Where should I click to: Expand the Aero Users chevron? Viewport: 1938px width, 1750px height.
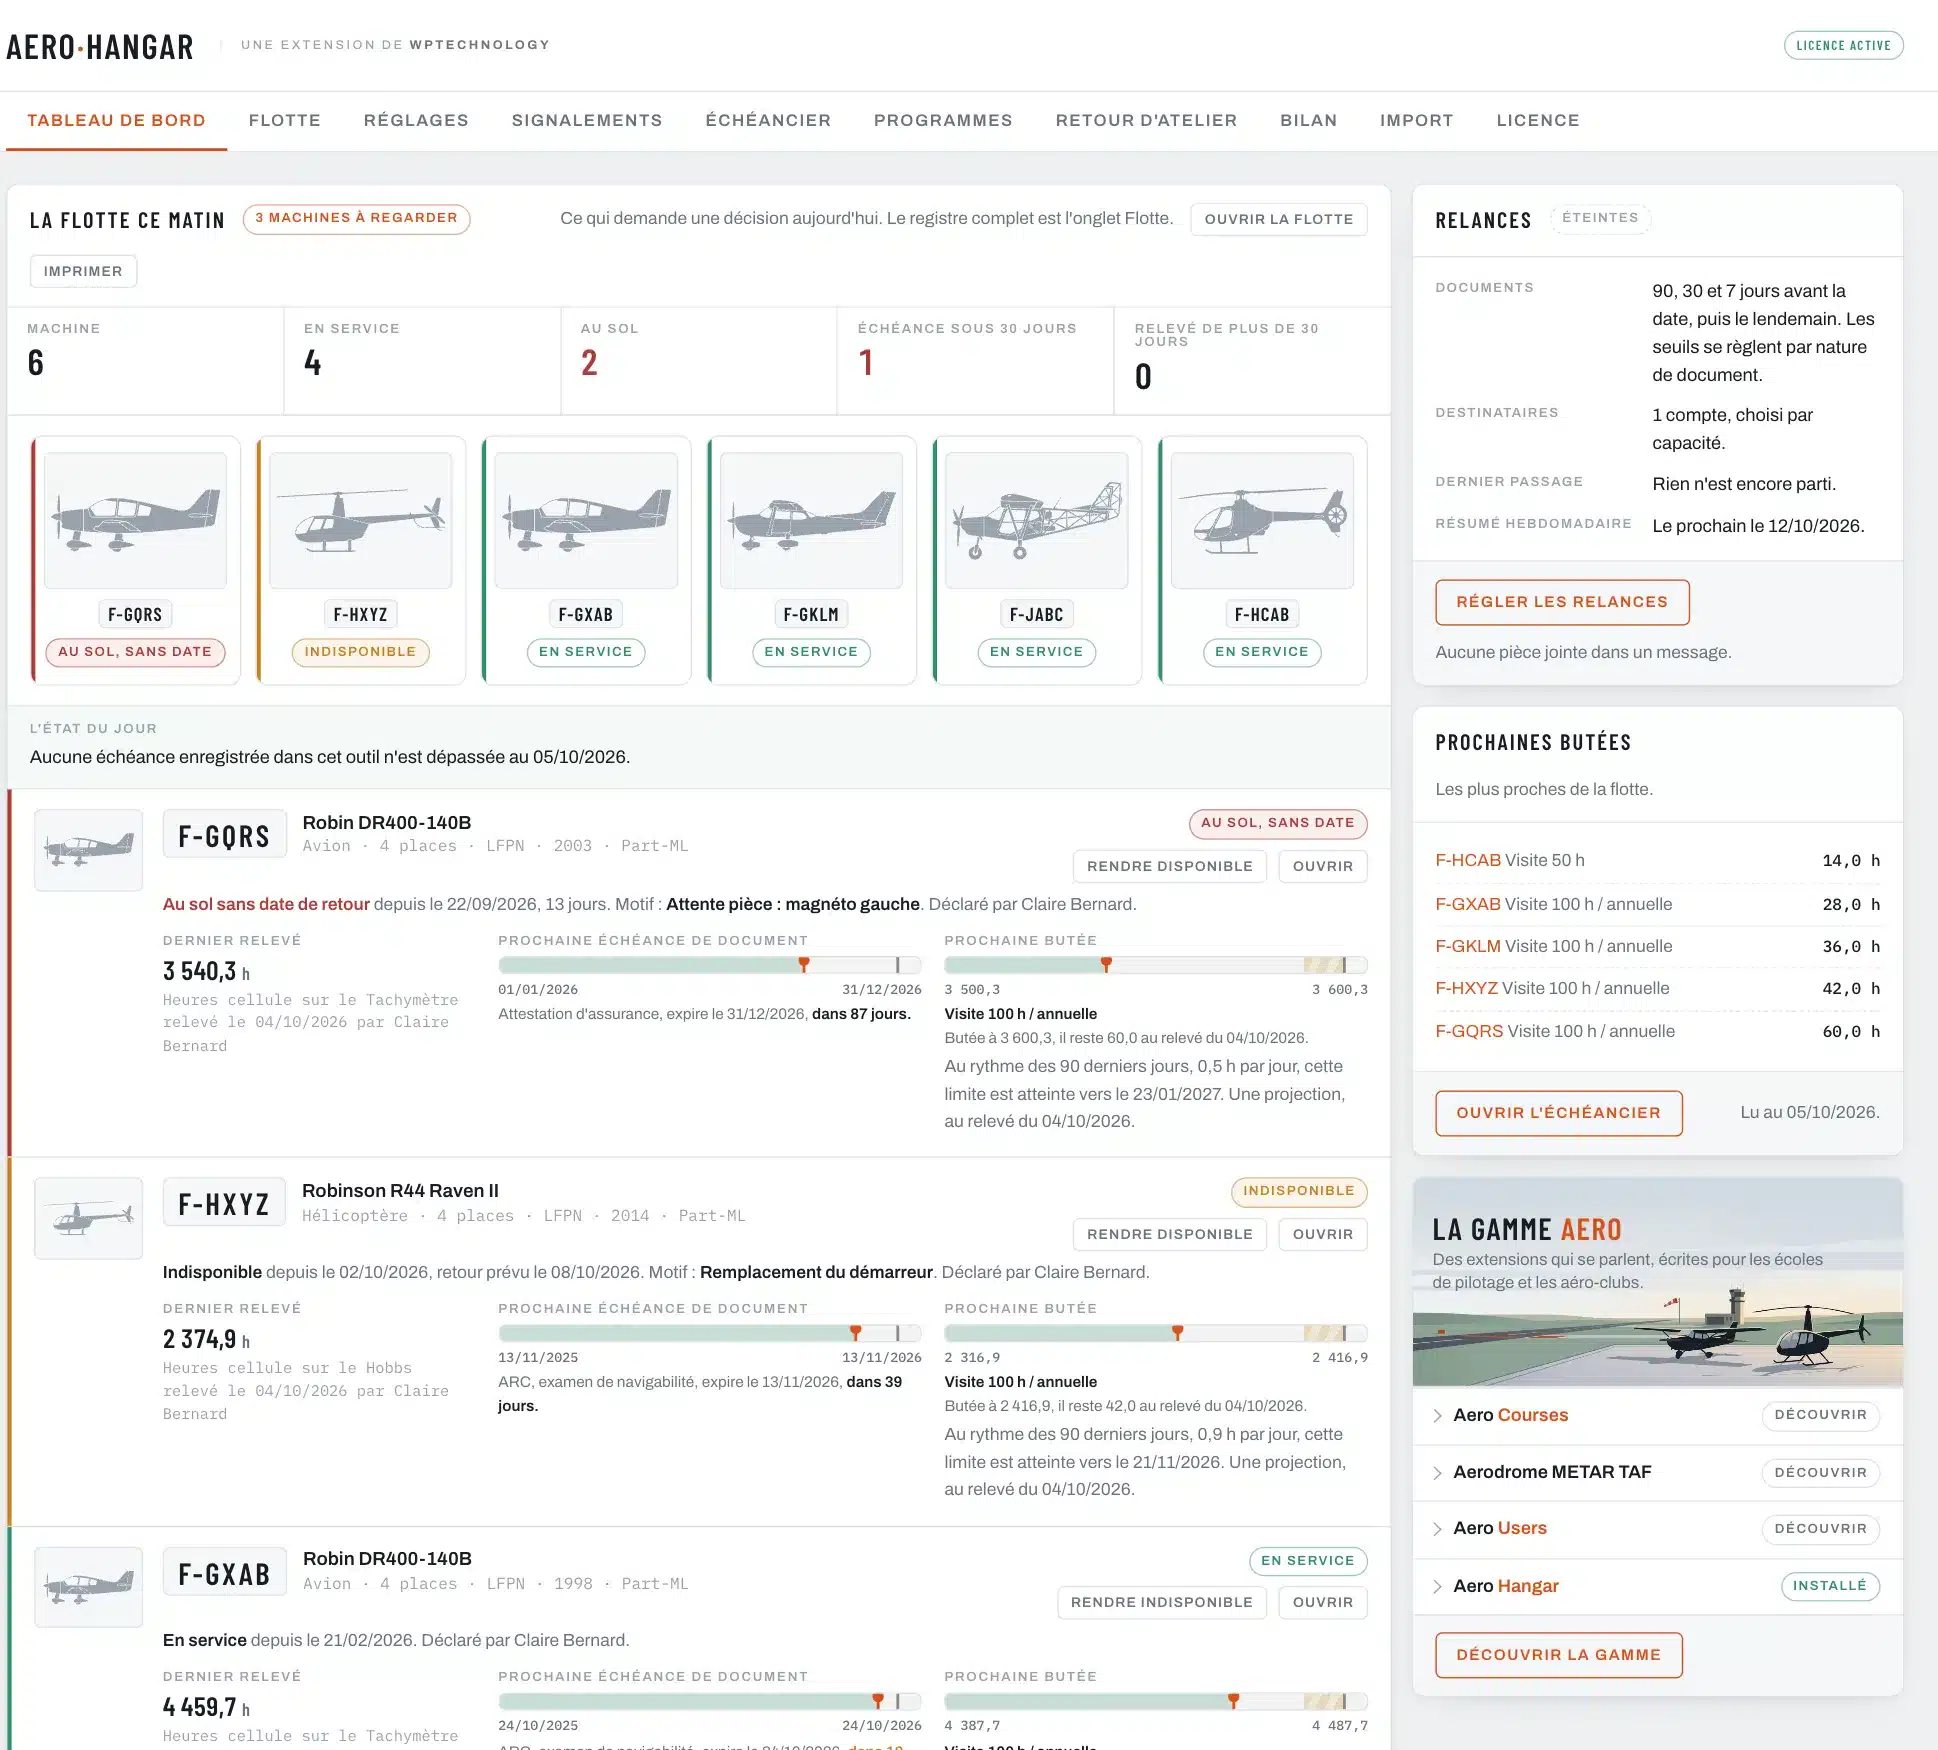click(1437, 1529)
